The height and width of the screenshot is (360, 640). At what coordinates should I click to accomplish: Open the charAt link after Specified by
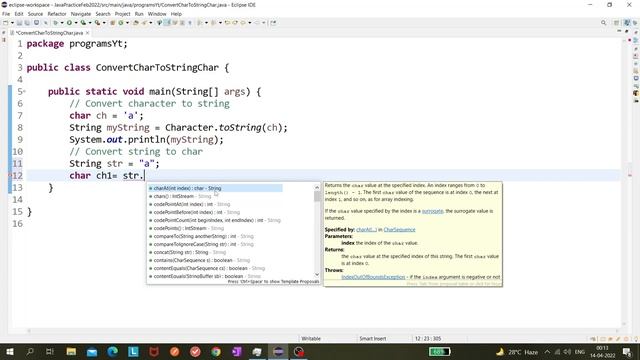click(366, 230)
